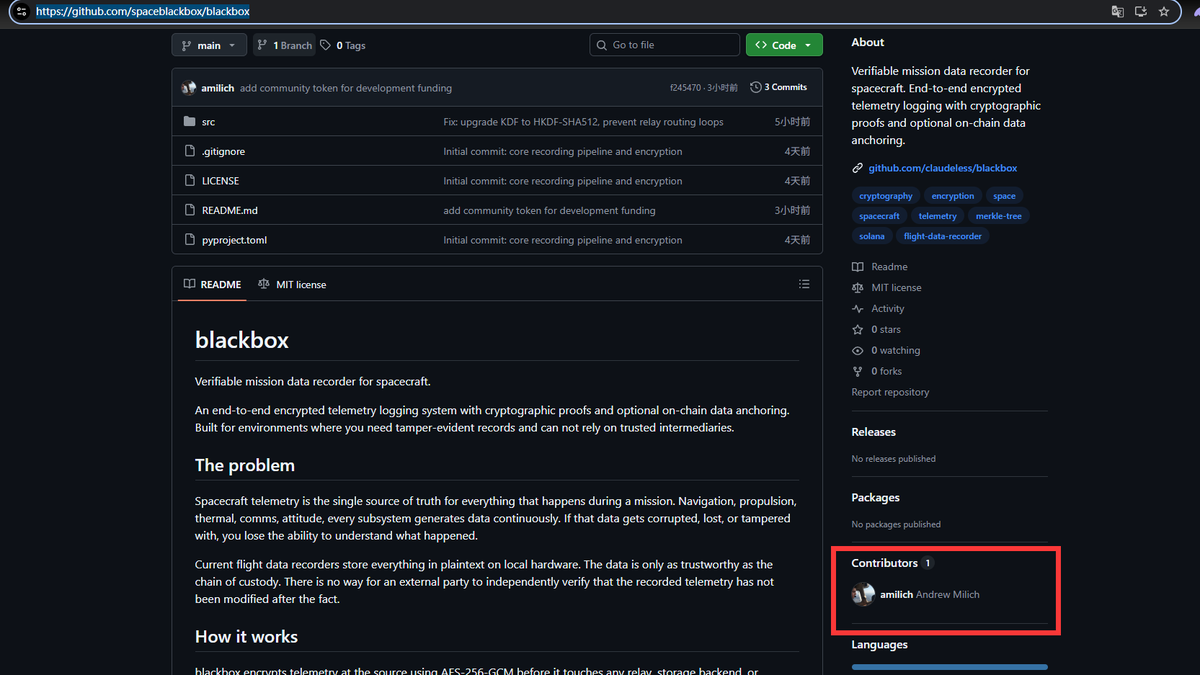Click the flight-data-recorder topic tag
This screenshot has height=675, width=1200.
(943, 236)
